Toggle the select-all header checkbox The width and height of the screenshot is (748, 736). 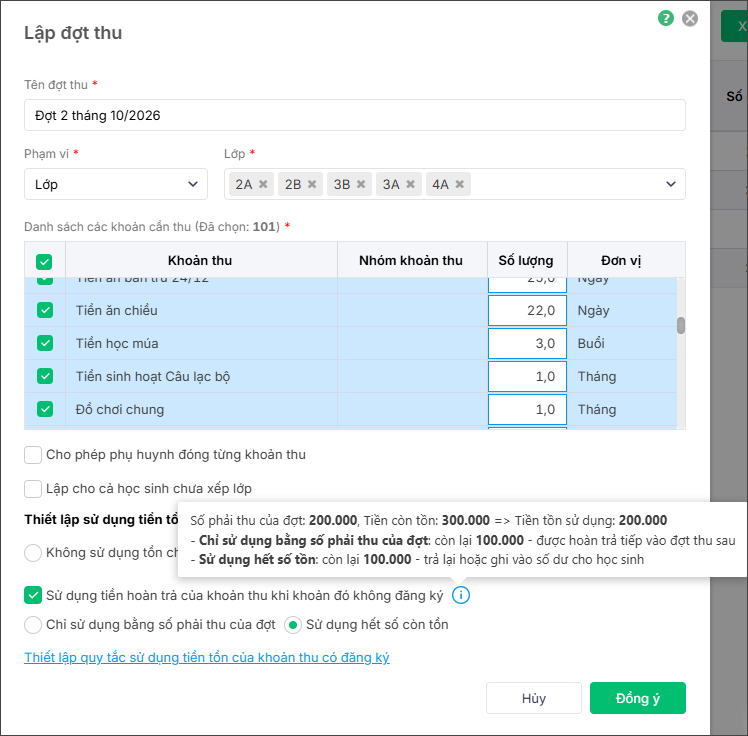[44, 261]
